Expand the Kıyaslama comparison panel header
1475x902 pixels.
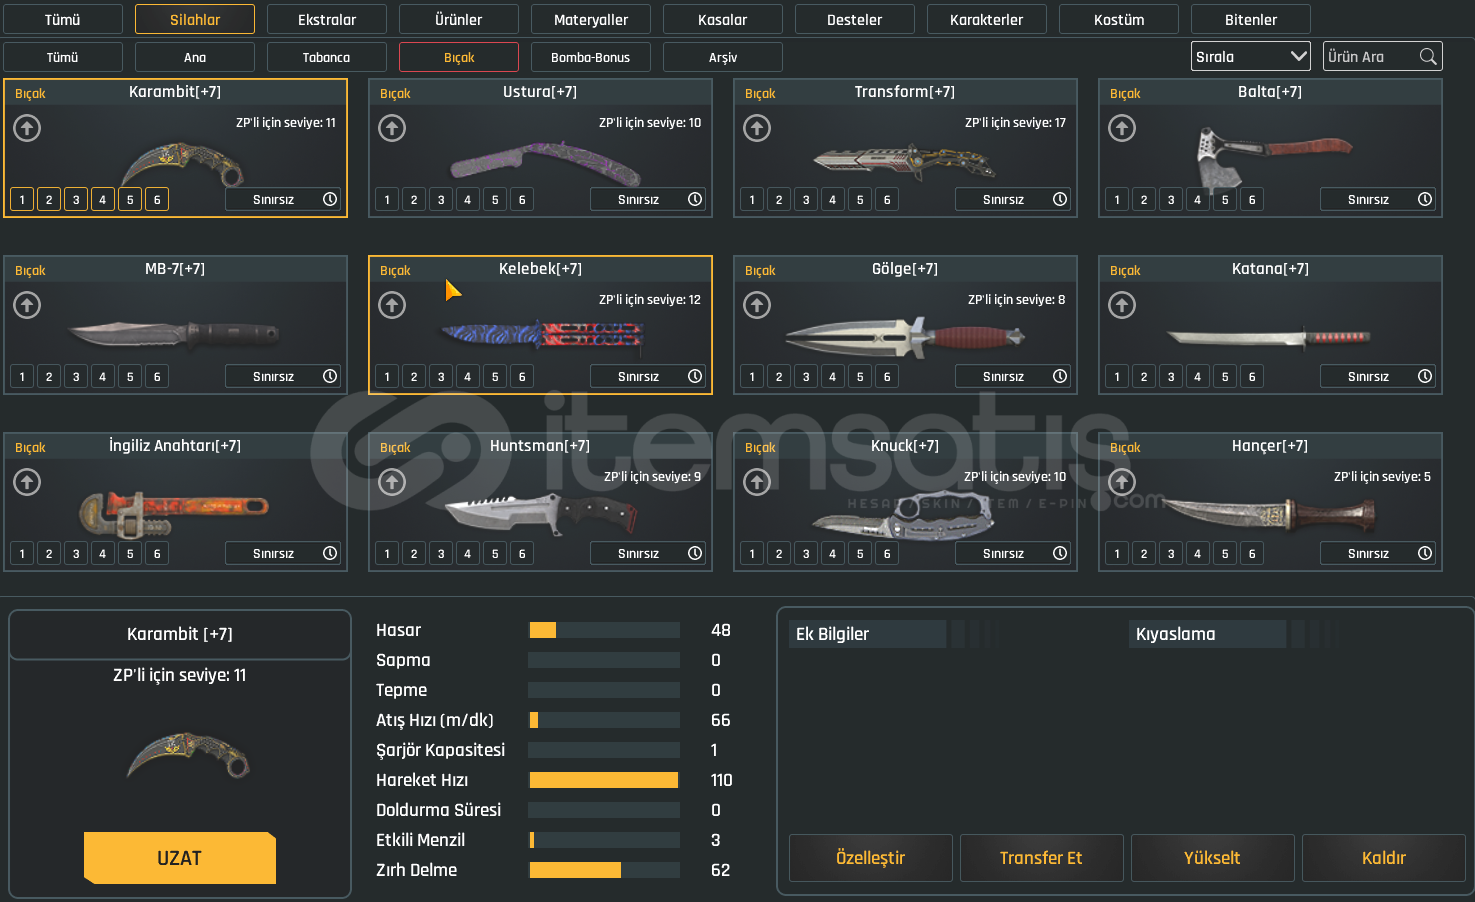pos(1208,634)
